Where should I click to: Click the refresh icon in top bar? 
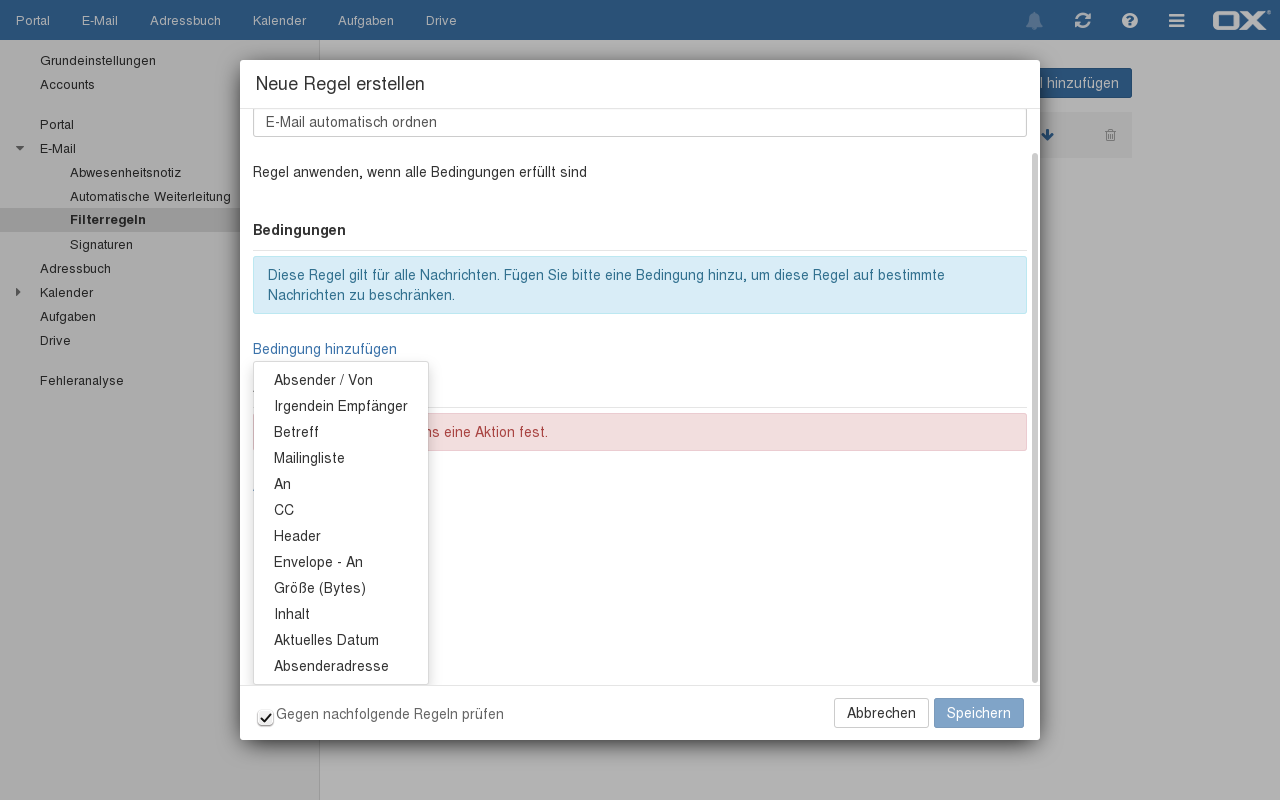(x=1082, y=21)
